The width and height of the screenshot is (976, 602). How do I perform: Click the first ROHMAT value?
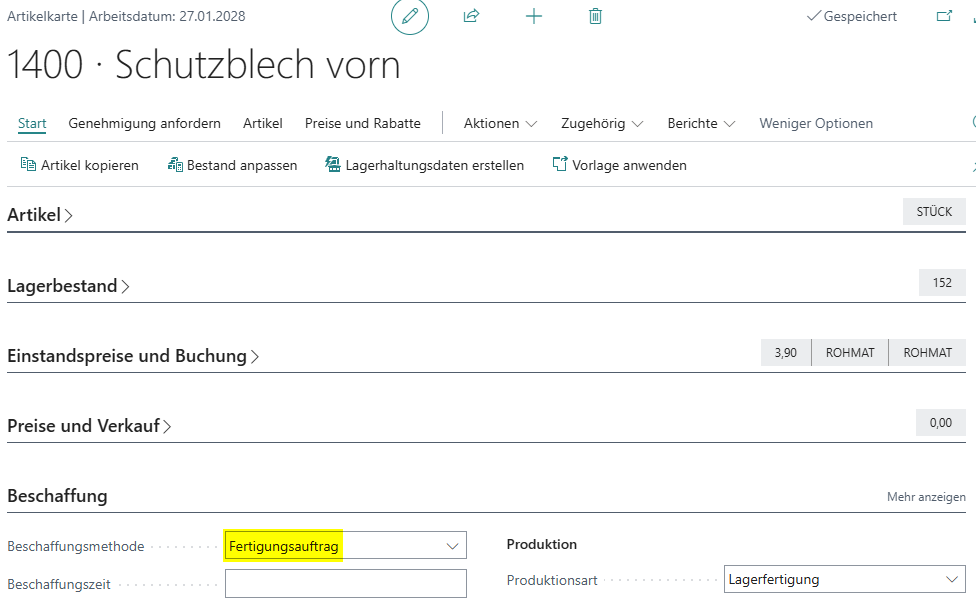coord(850,353)
